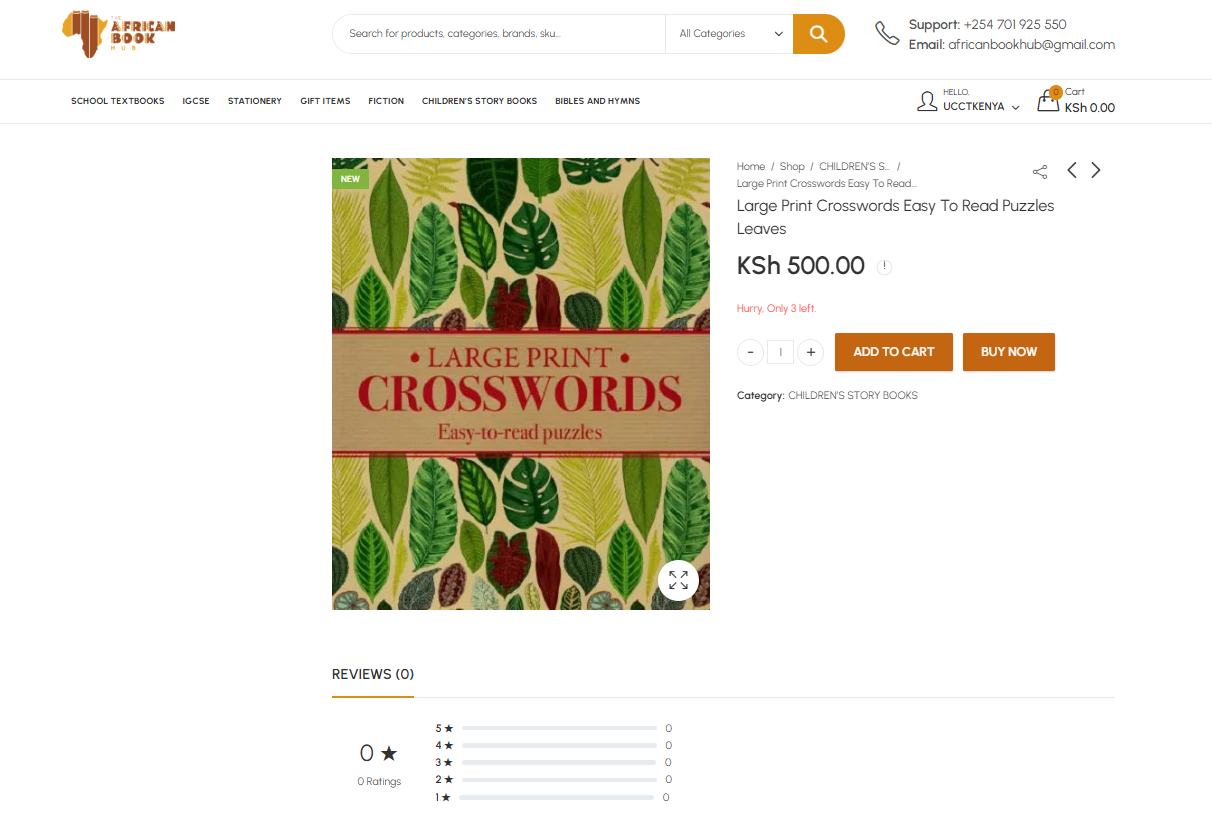The image size is (1212, 830).
Task: Click the price info exclamation icon
Action: (x=884, y=267)
